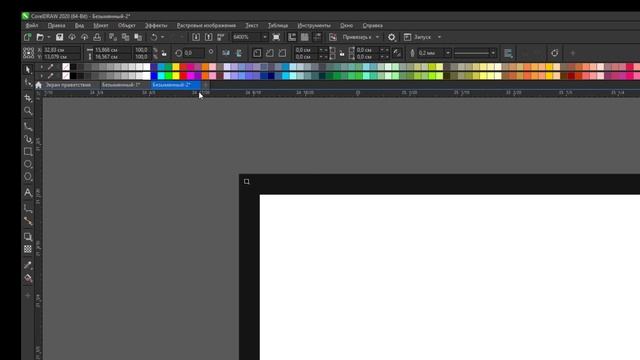Toggle the lock ratio padlock for scale
This screenshot has width=640, height=360.
click(x=164, y=53)
